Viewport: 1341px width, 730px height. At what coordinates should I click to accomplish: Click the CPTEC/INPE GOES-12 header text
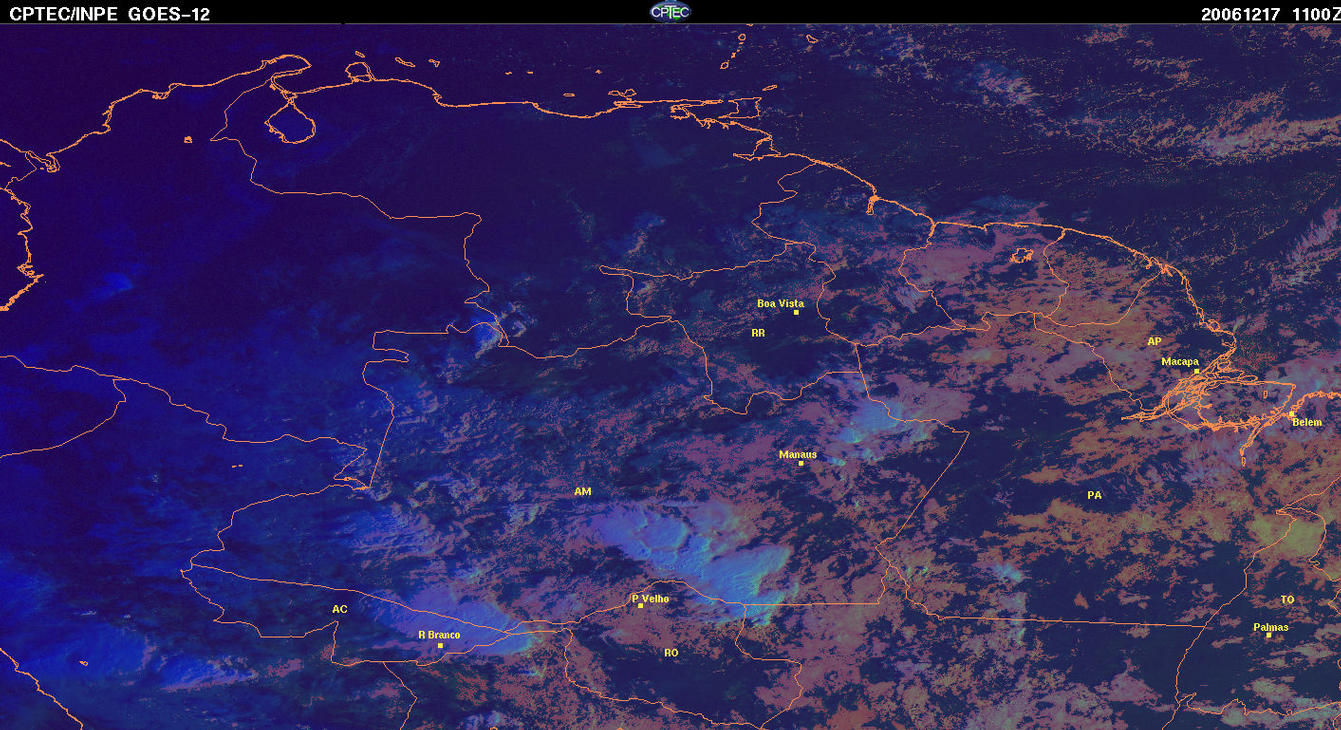click(x=109, y=14)
